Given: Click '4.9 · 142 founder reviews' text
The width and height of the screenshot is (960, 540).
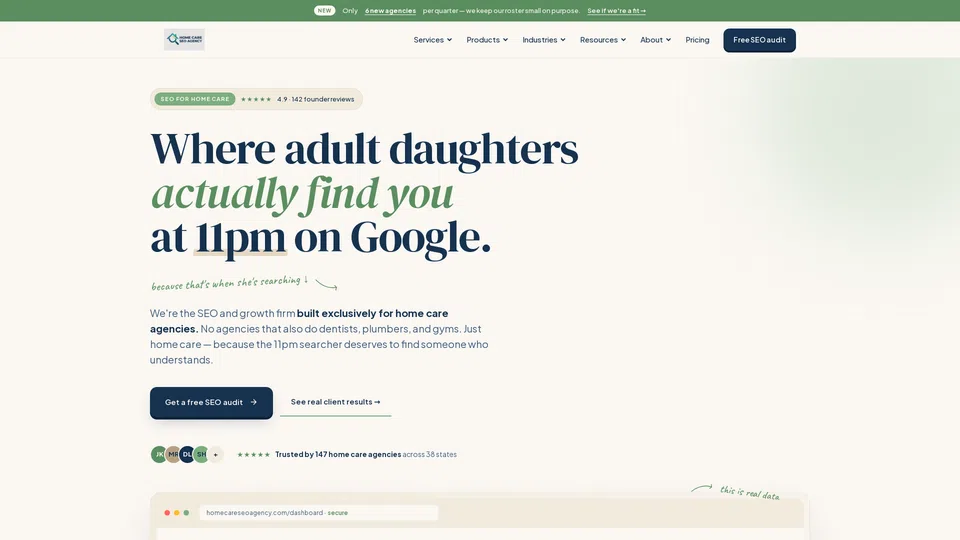Looking at the screenshot, I should [x=315, y=99].
